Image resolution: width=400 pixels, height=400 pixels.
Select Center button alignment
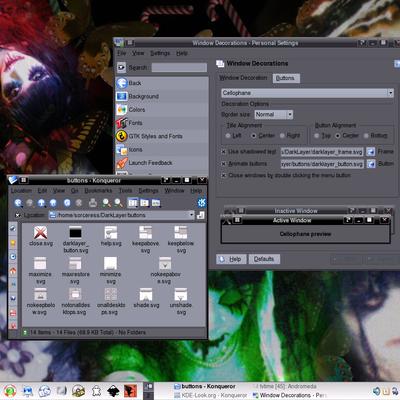coord(338,136)
